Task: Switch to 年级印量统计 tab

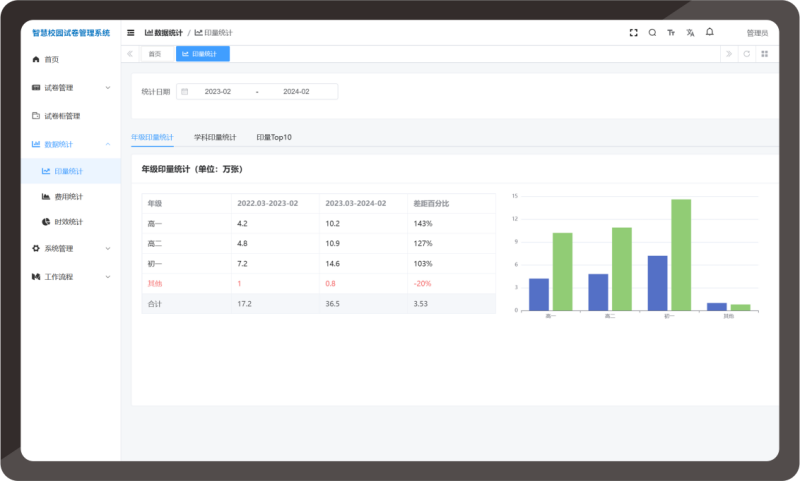Action: tap(152, 137)
